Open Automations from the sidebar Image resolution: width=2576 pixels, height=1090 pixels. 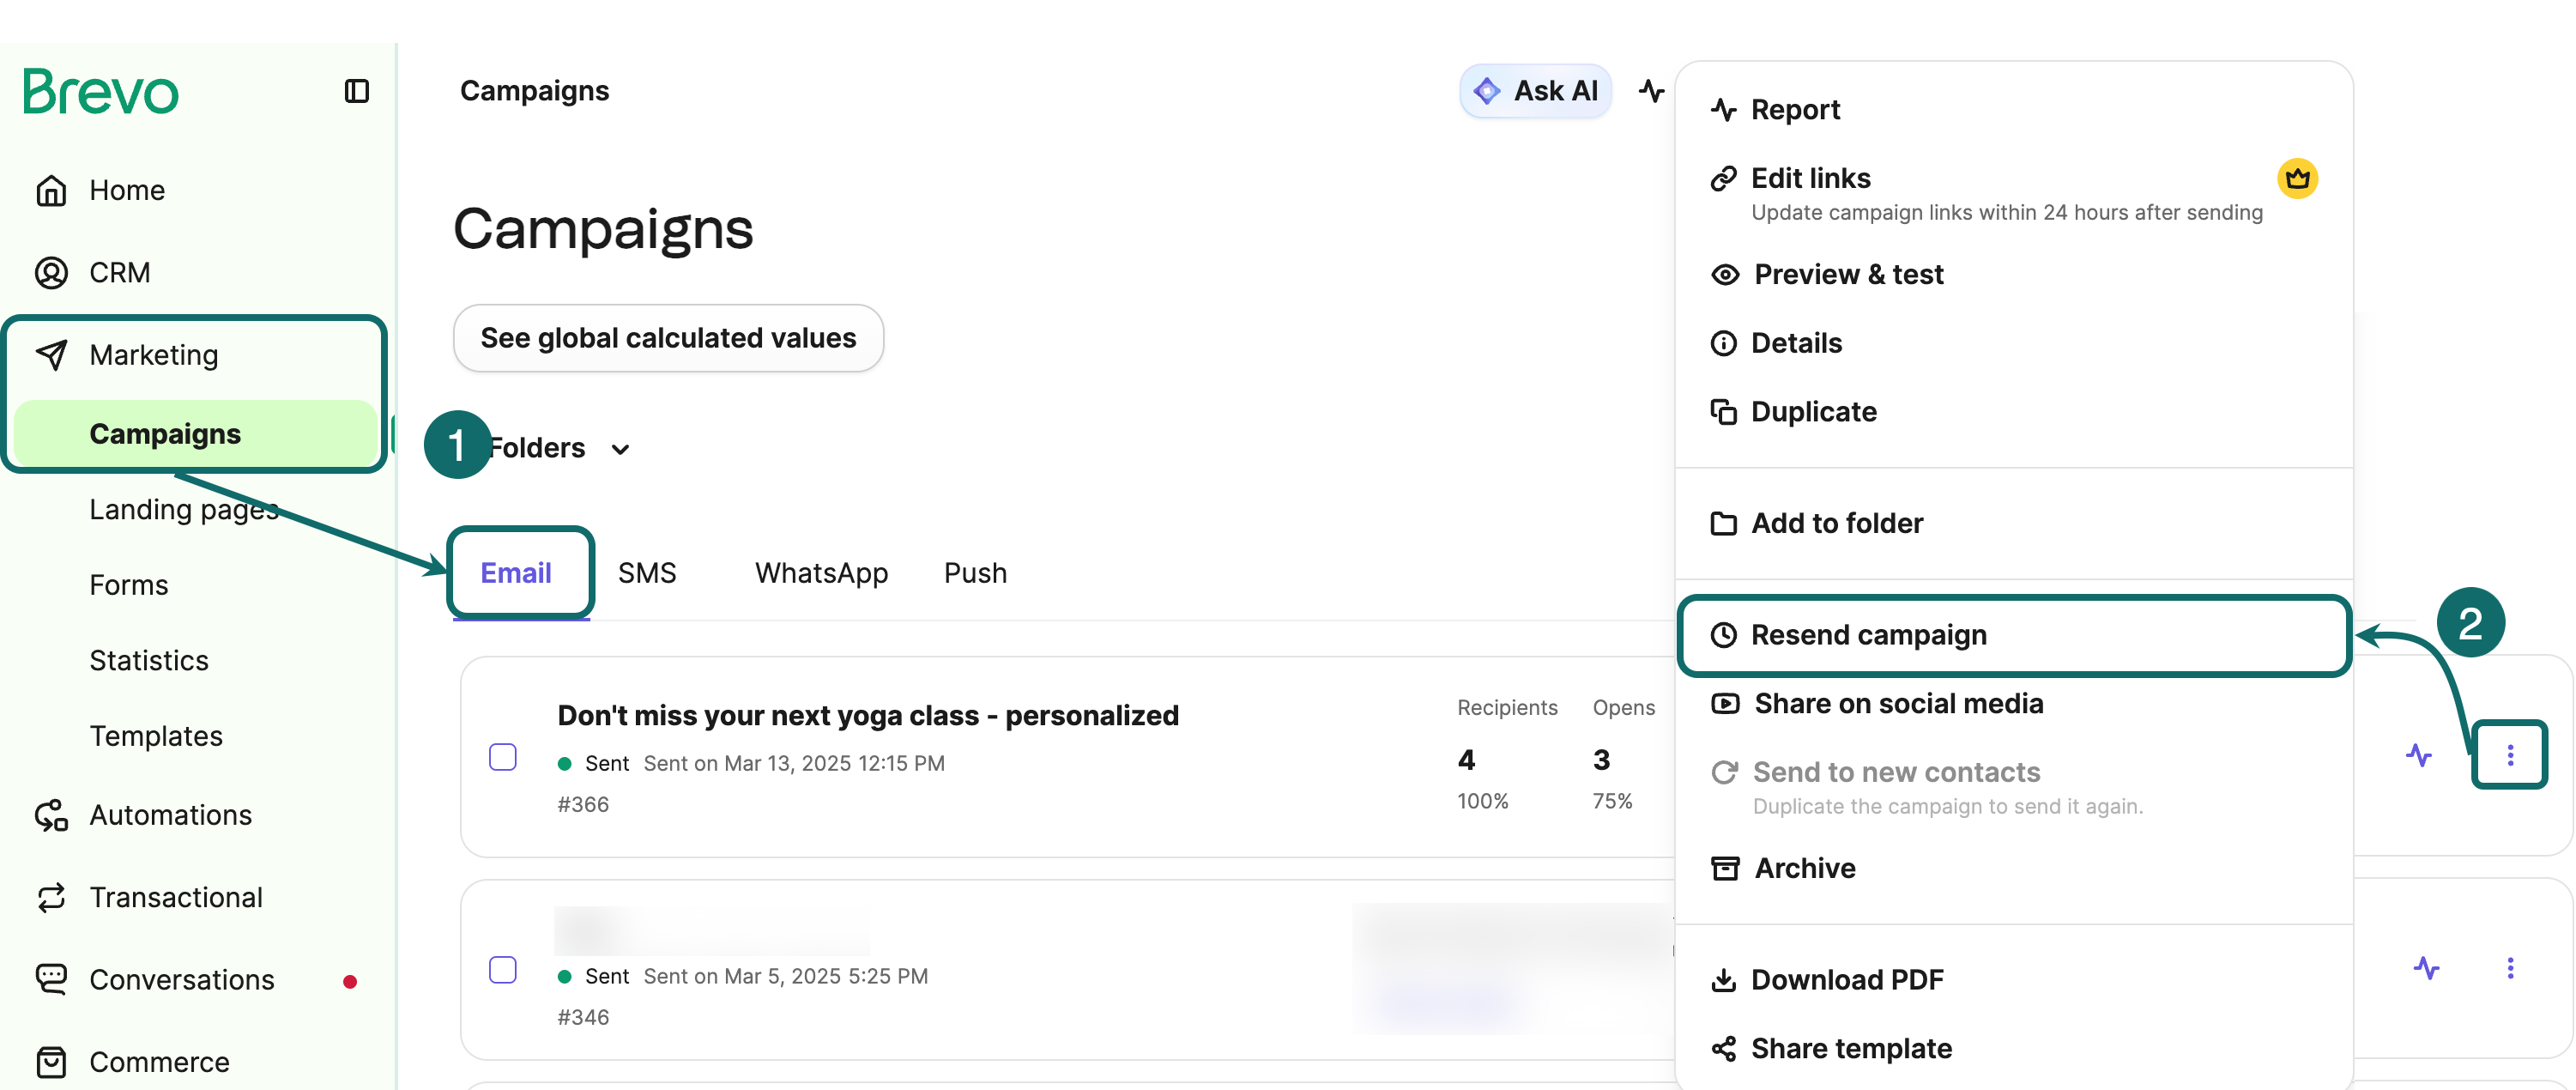[170, 815]
